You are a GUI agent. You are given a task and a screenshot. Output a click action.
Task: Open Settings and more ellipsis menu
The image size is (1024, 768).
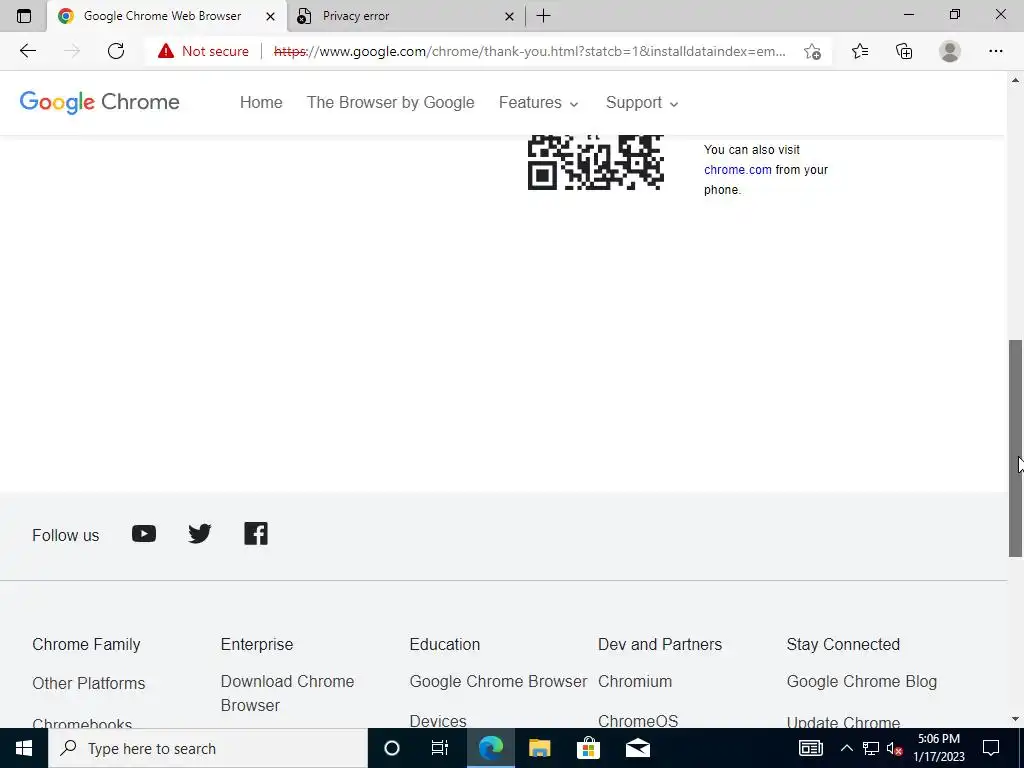(995, 51)
